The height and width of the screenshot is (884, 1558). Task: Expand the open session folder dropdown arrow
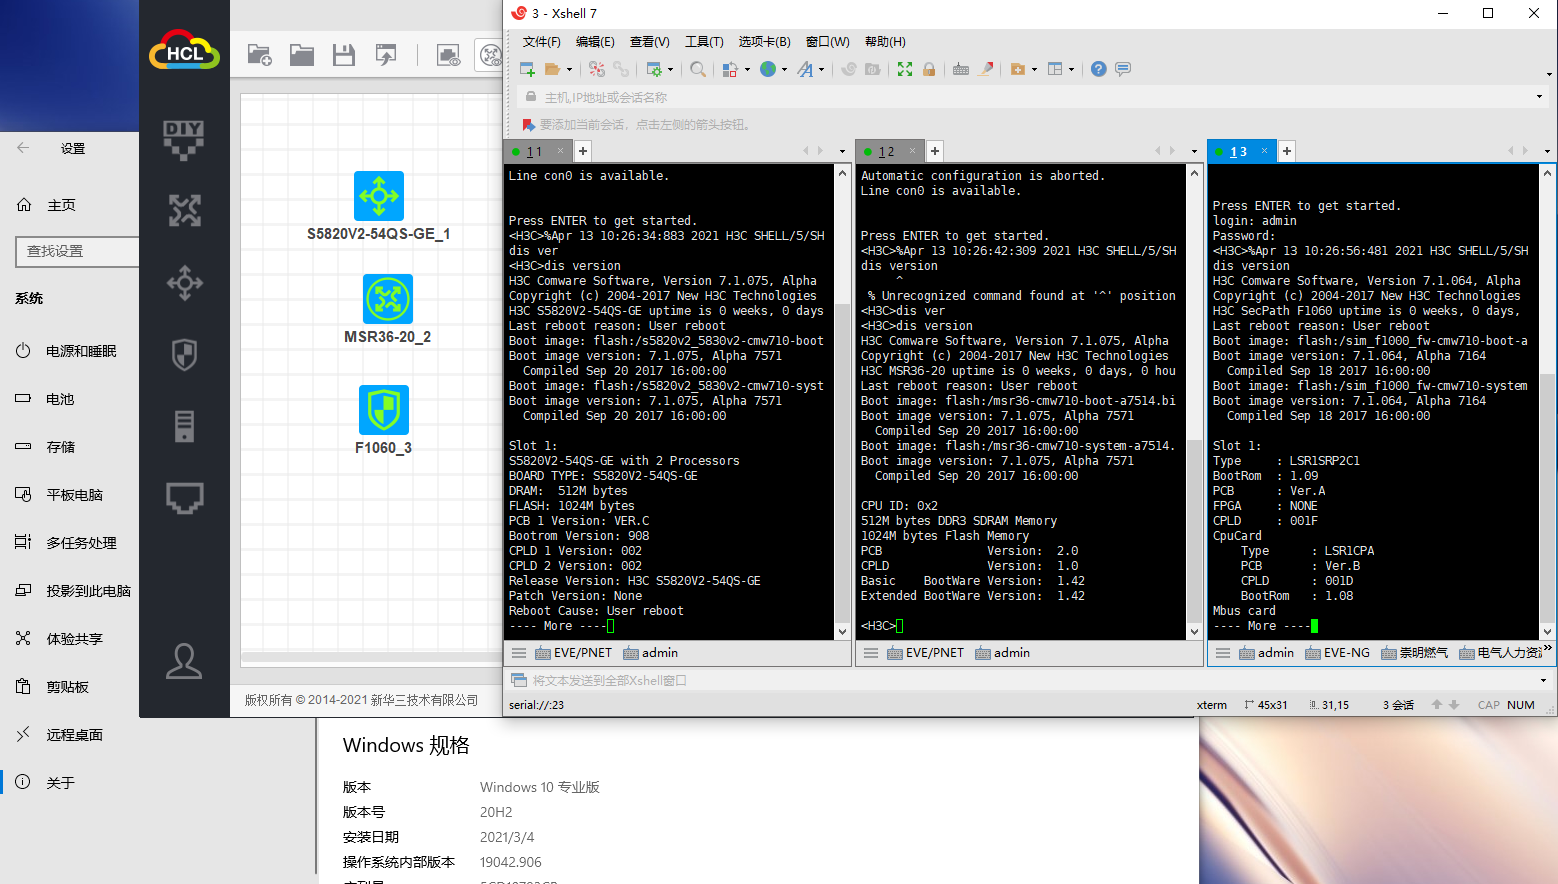click(570, 70)
